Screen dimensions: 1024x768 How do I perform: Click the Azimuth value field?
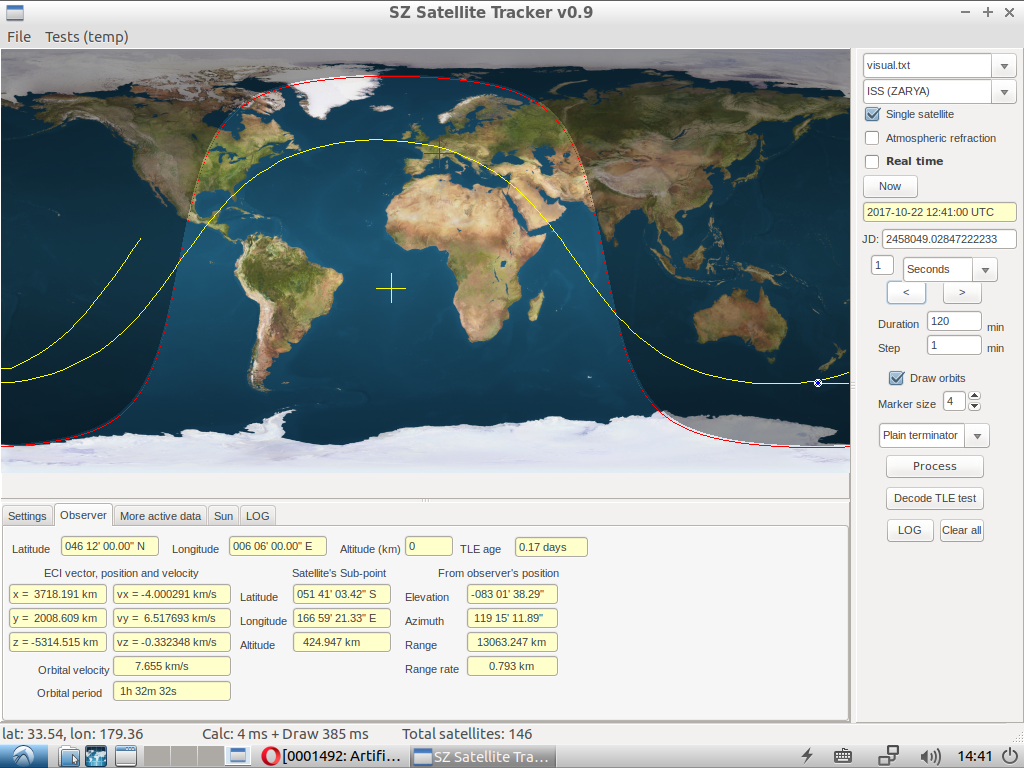click(512, 618)
